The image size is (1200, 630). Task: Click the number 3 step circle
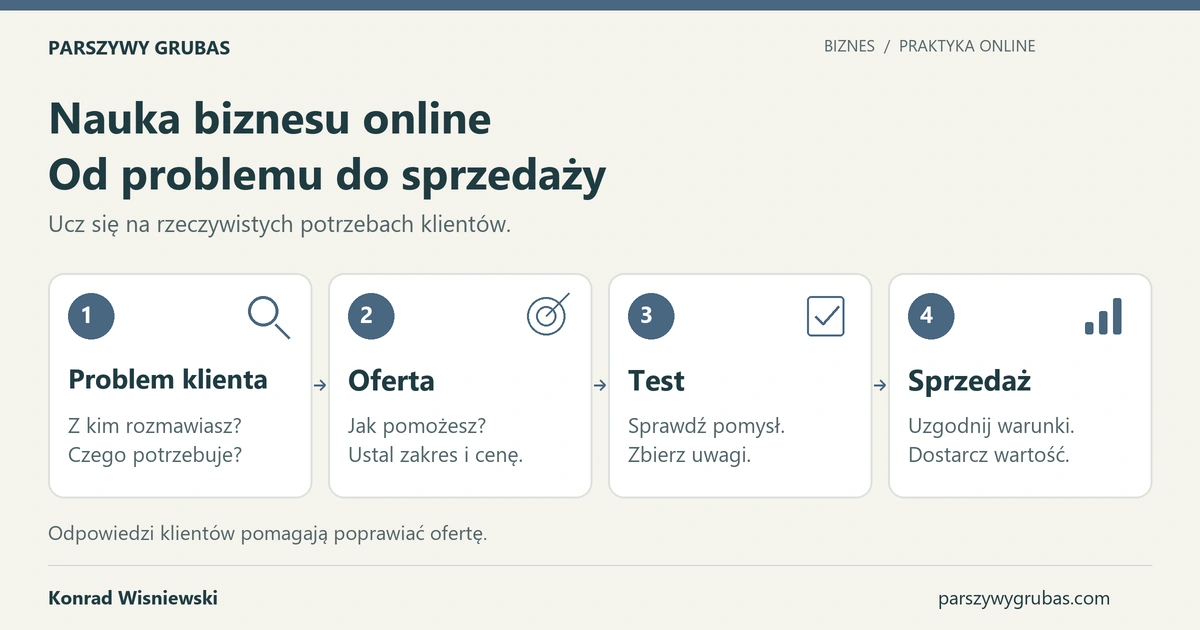651,316
